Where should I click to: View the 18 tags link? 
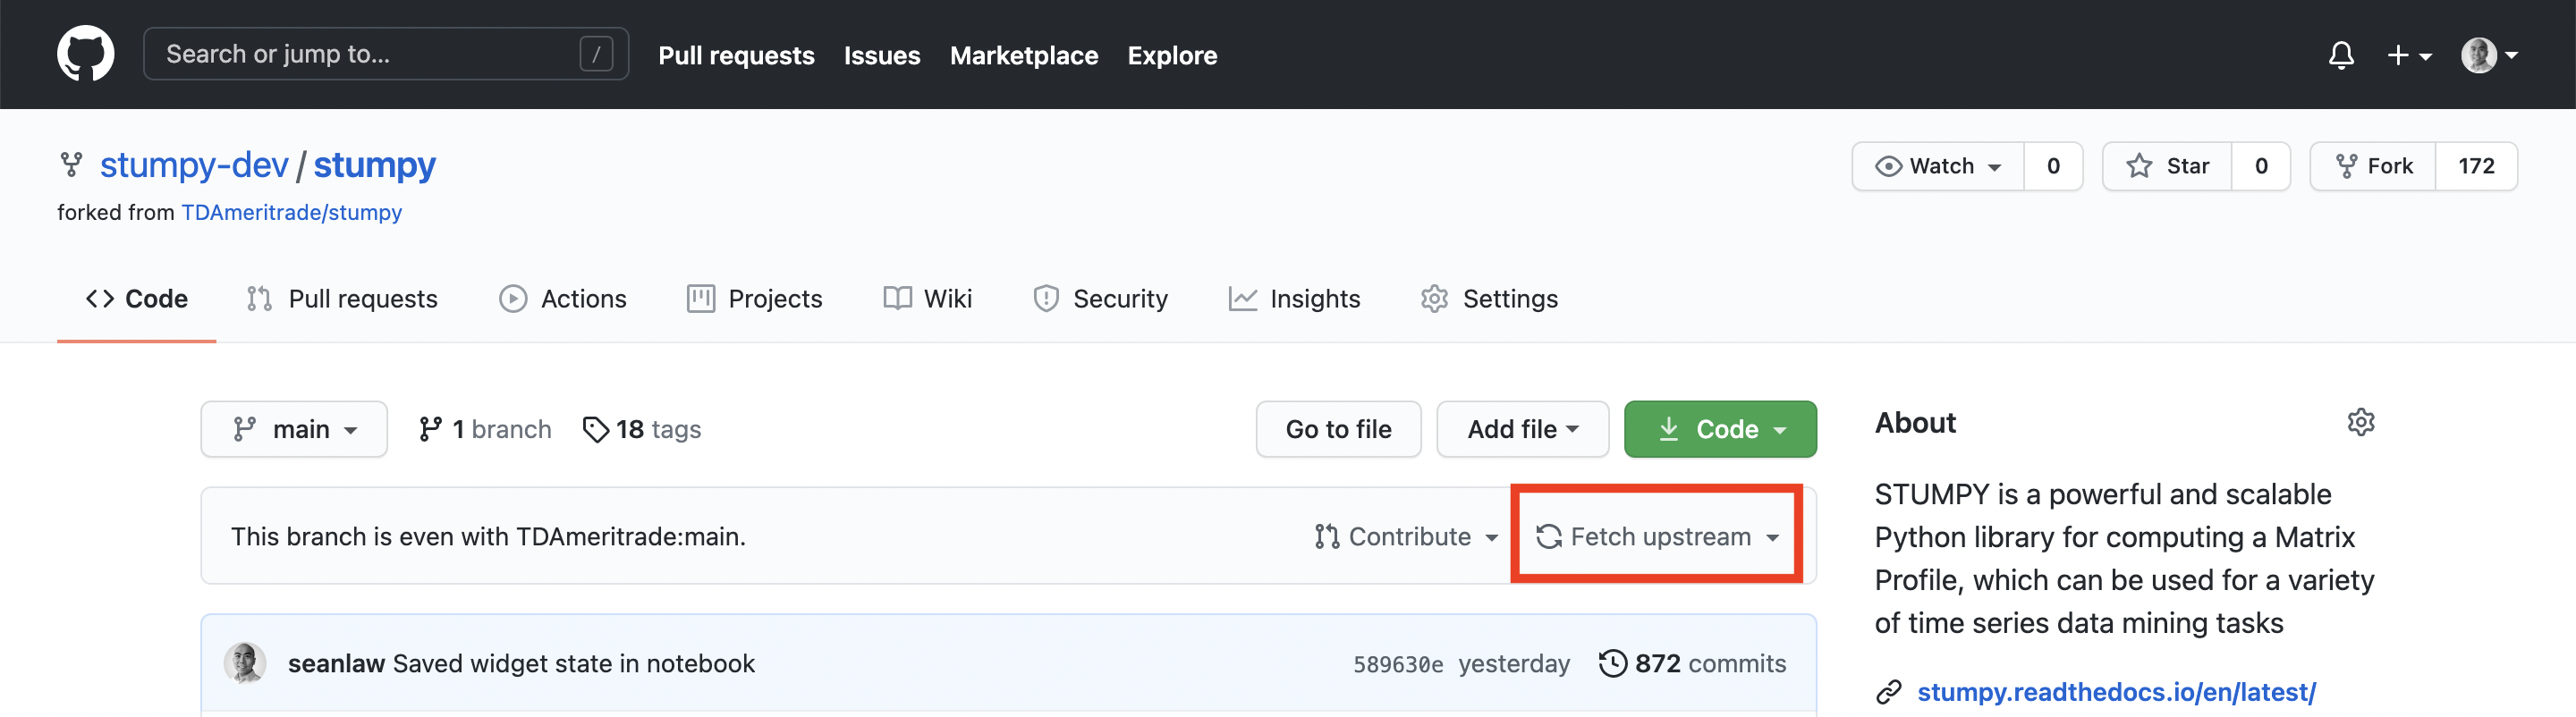pyautogui.click(x=642, y=429)
